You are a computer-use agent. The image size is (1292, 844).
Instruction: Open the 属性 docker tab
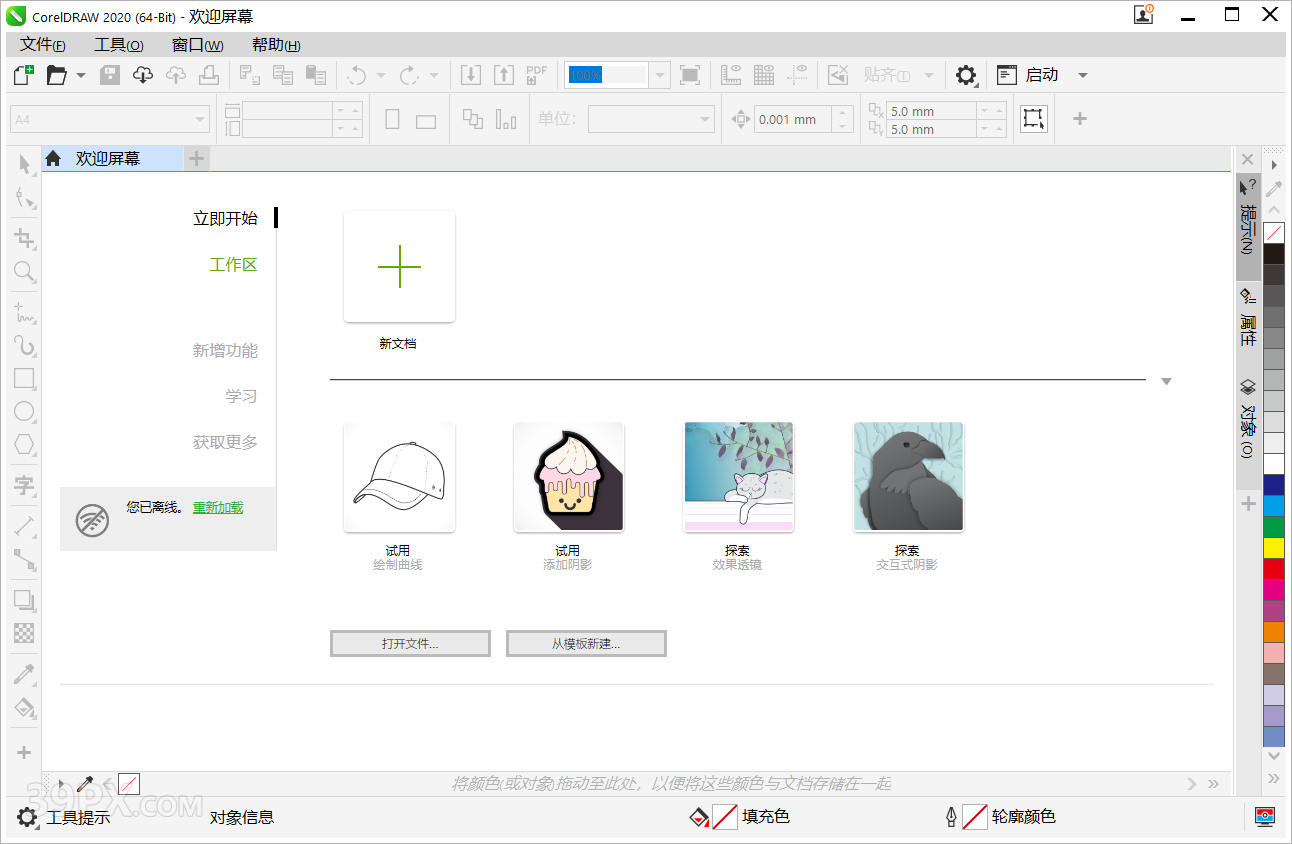click(1248, 316)
